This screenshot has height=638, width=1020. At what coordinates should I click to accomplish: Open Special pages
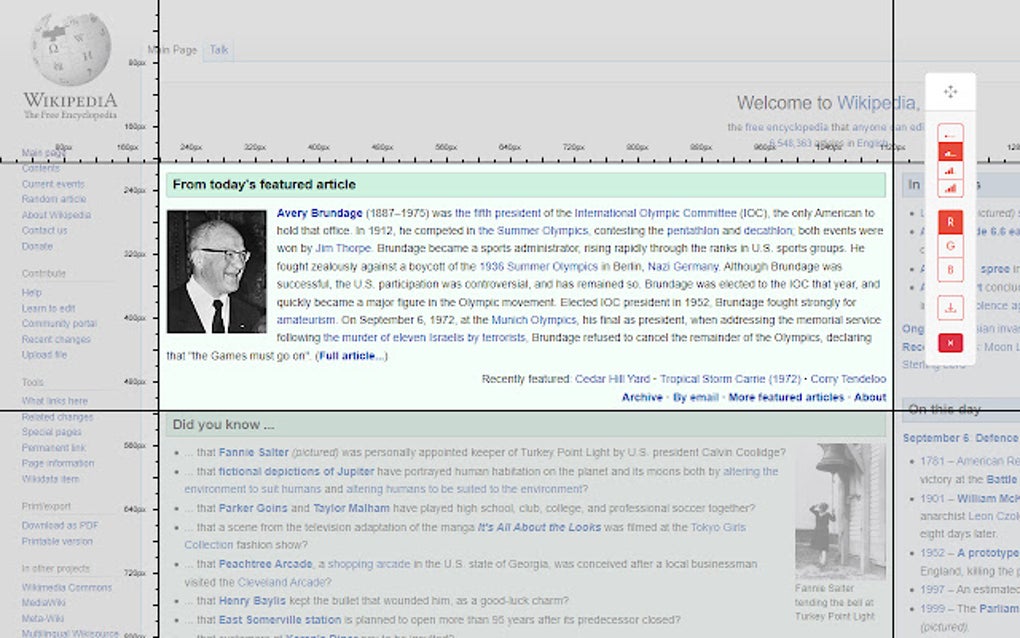click(51, 432)
